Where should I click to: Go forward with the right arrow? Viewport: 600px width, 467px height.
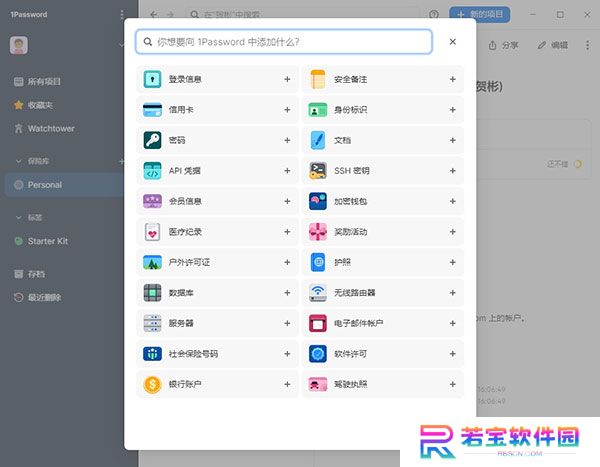170,15
